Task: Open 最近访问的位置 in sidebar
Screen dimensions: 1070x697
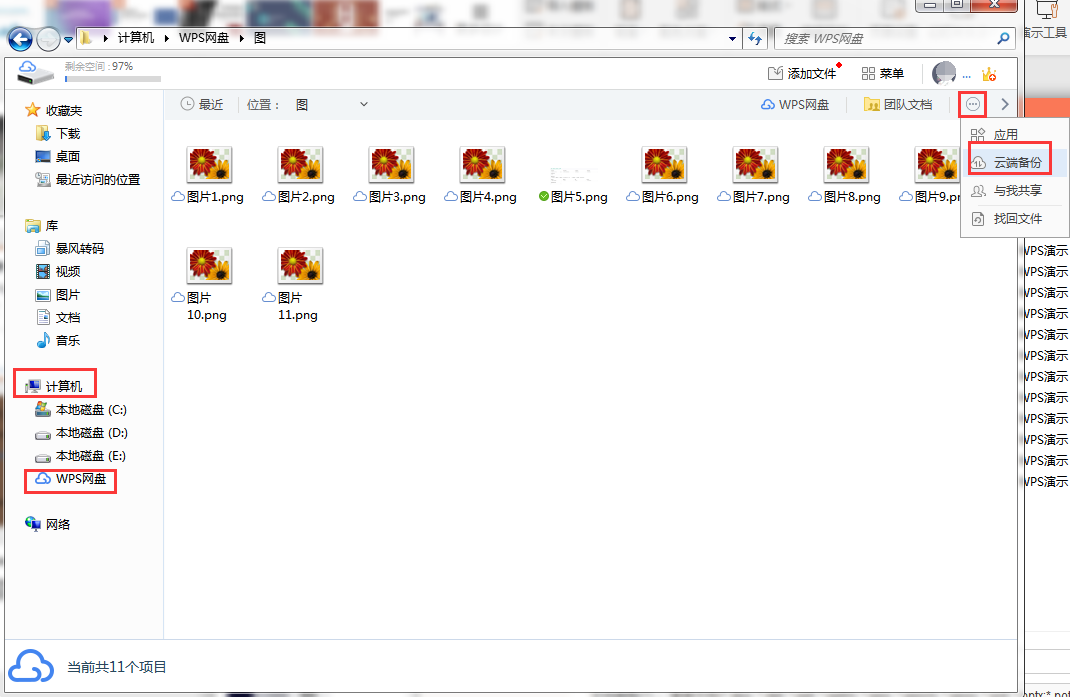Action: coord(87,180)
